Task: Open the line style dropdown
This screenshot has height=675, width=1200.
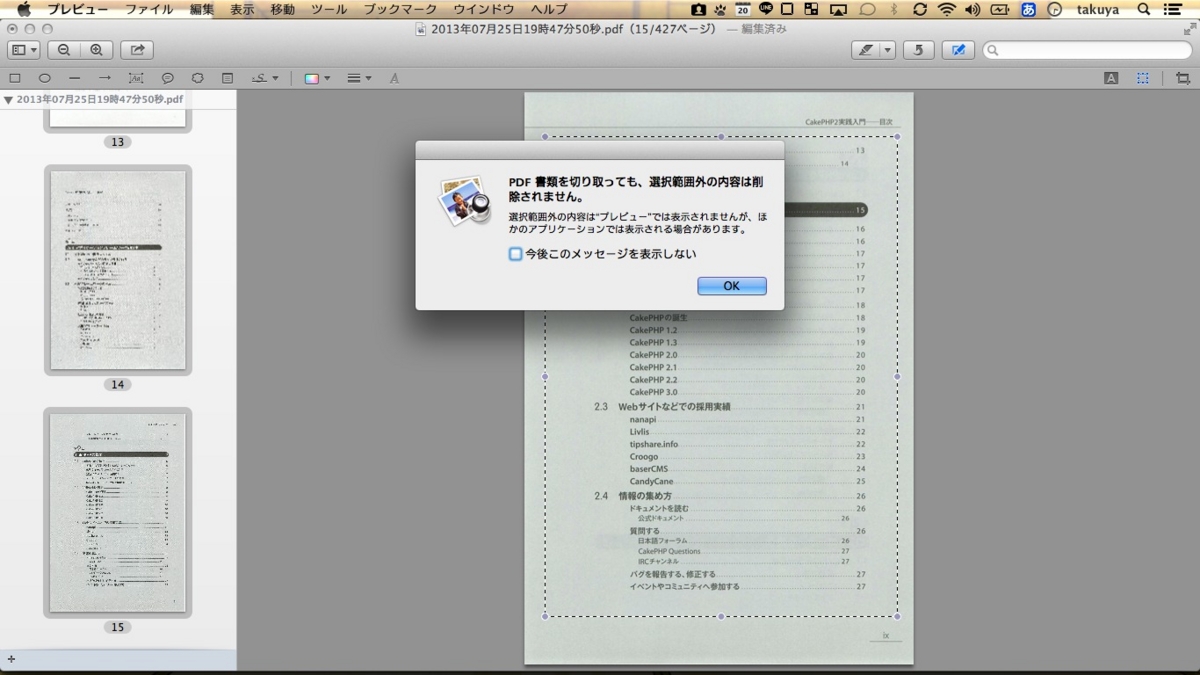Action: (359, 78)
